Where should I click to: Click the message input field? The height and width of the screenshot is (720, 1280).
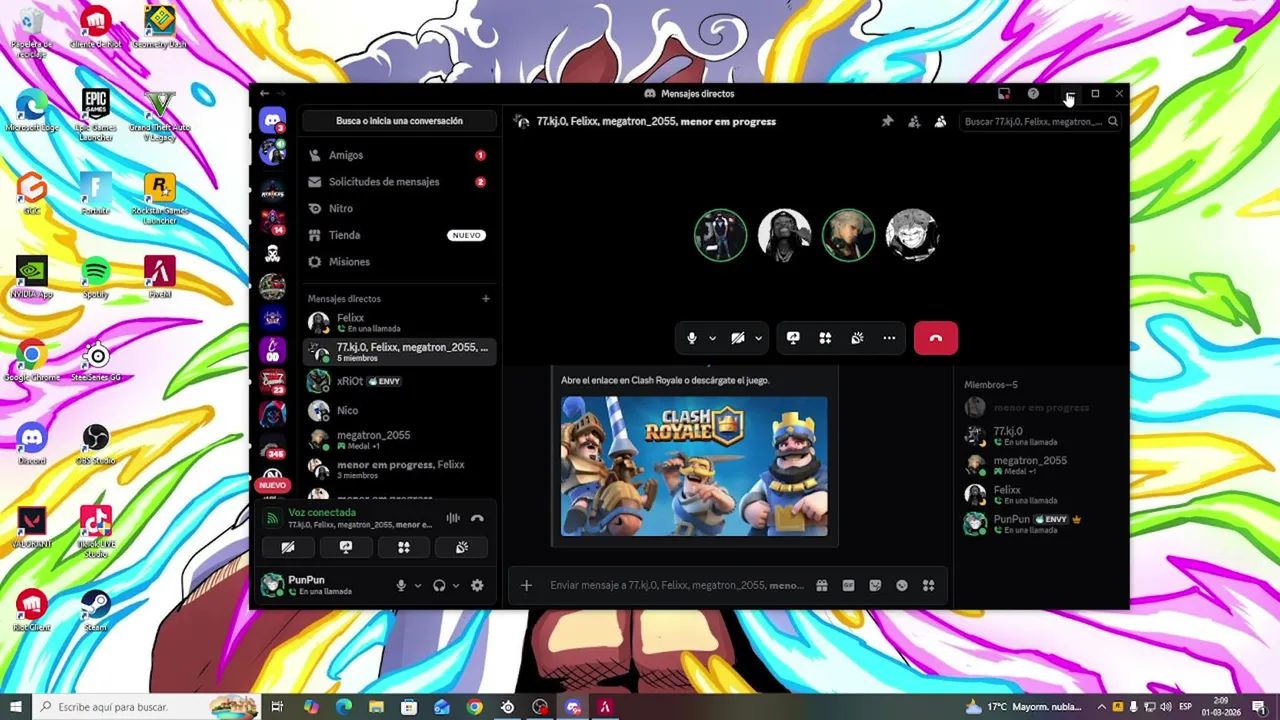pos(675,585)
